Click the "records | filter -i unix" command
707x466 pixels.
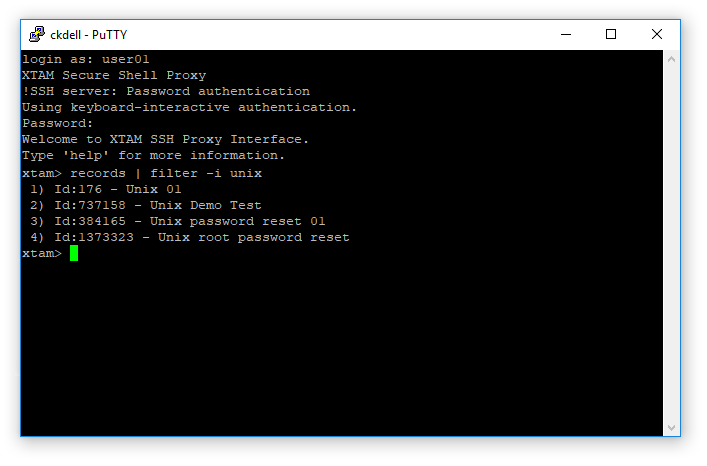pos(166,173)
